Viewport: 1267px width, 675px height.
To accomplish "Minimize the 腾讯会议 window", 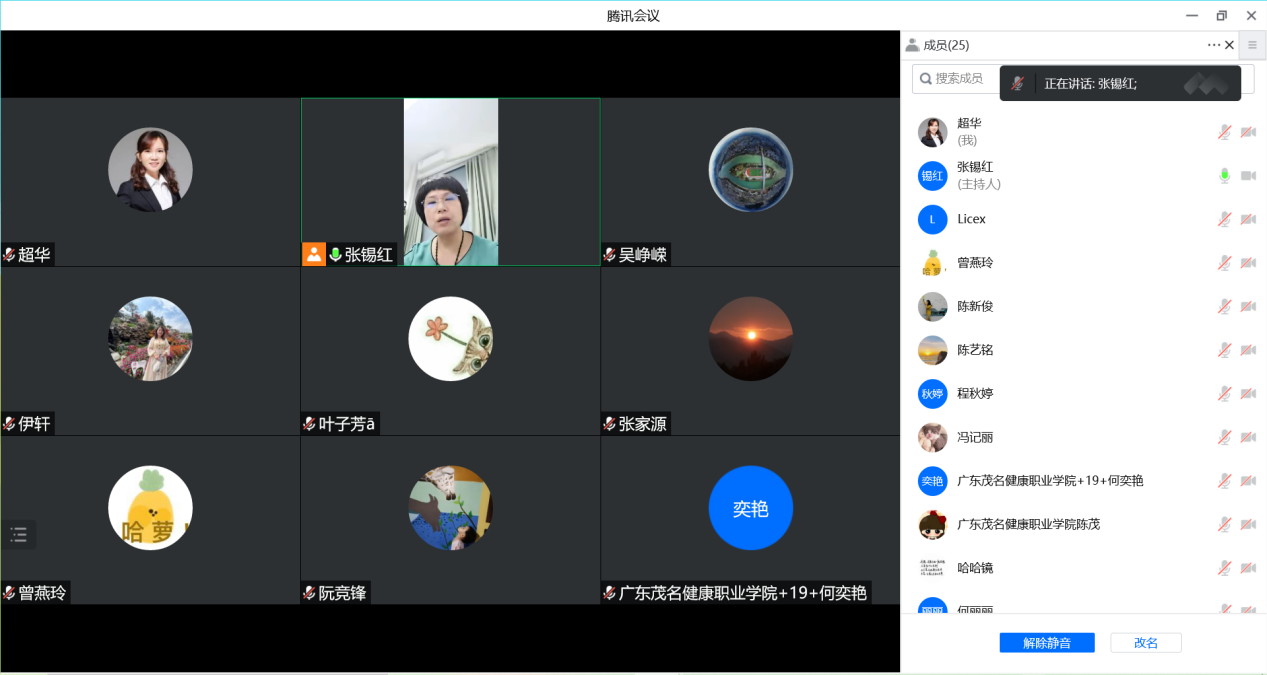I will coord(1192,15).
